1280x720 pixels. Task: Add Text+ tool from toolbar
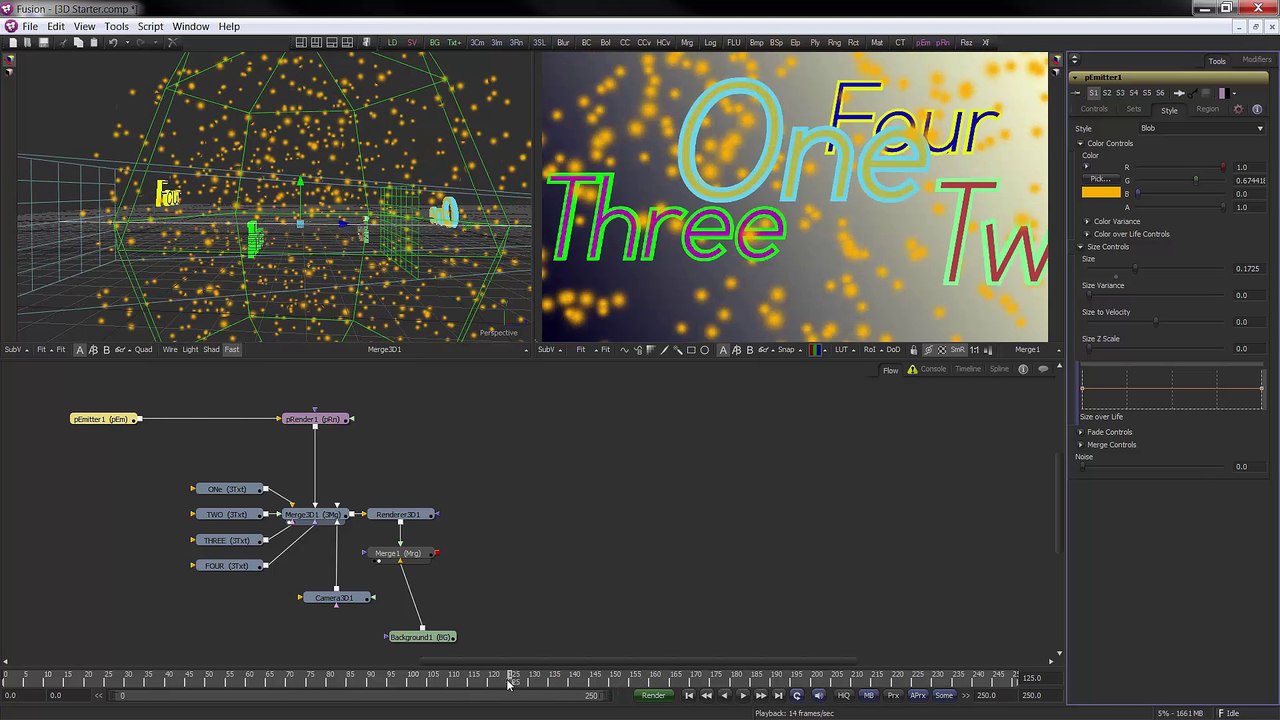[454, 42]
